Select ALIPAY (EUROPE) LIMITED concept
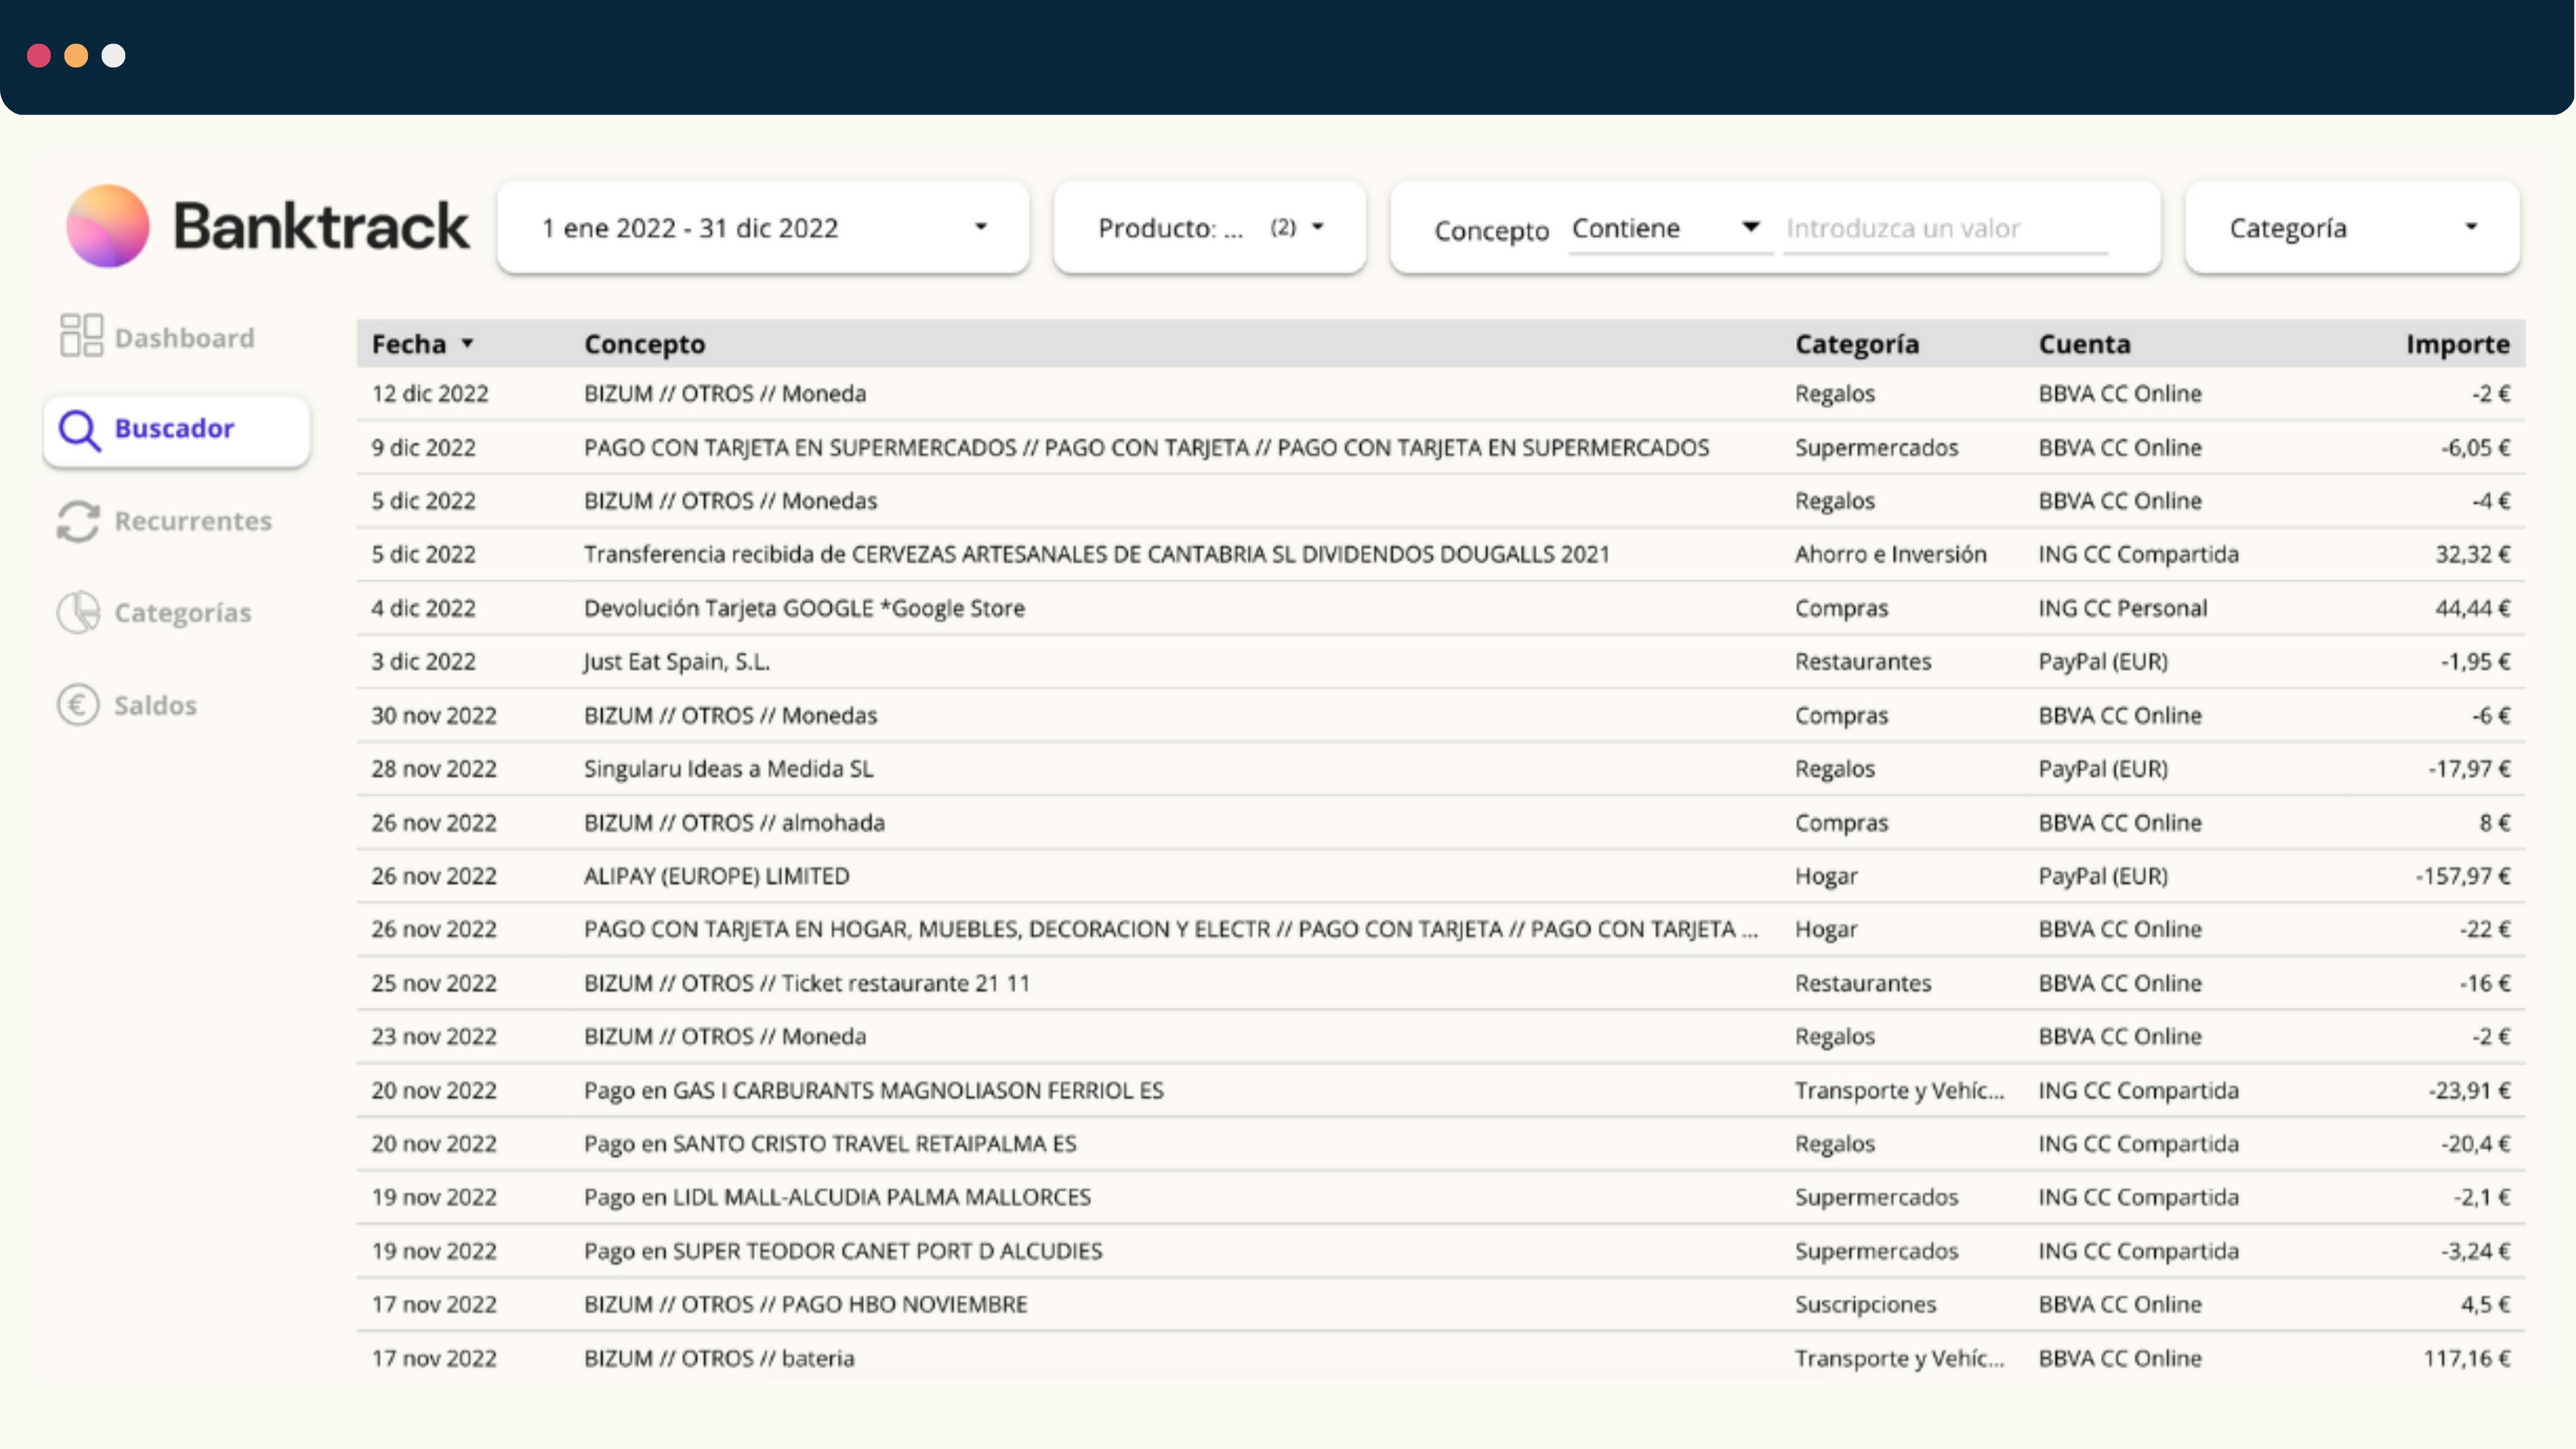 (716, 876)
